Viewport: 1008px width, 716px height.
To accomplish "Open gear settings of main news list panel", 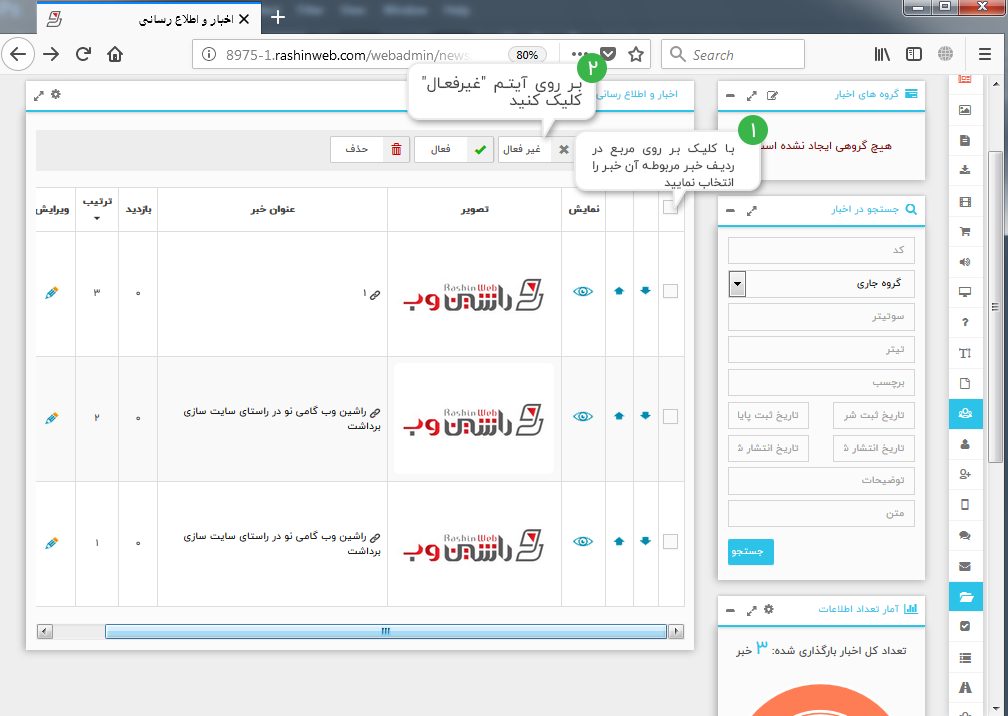I will point(56,94).
